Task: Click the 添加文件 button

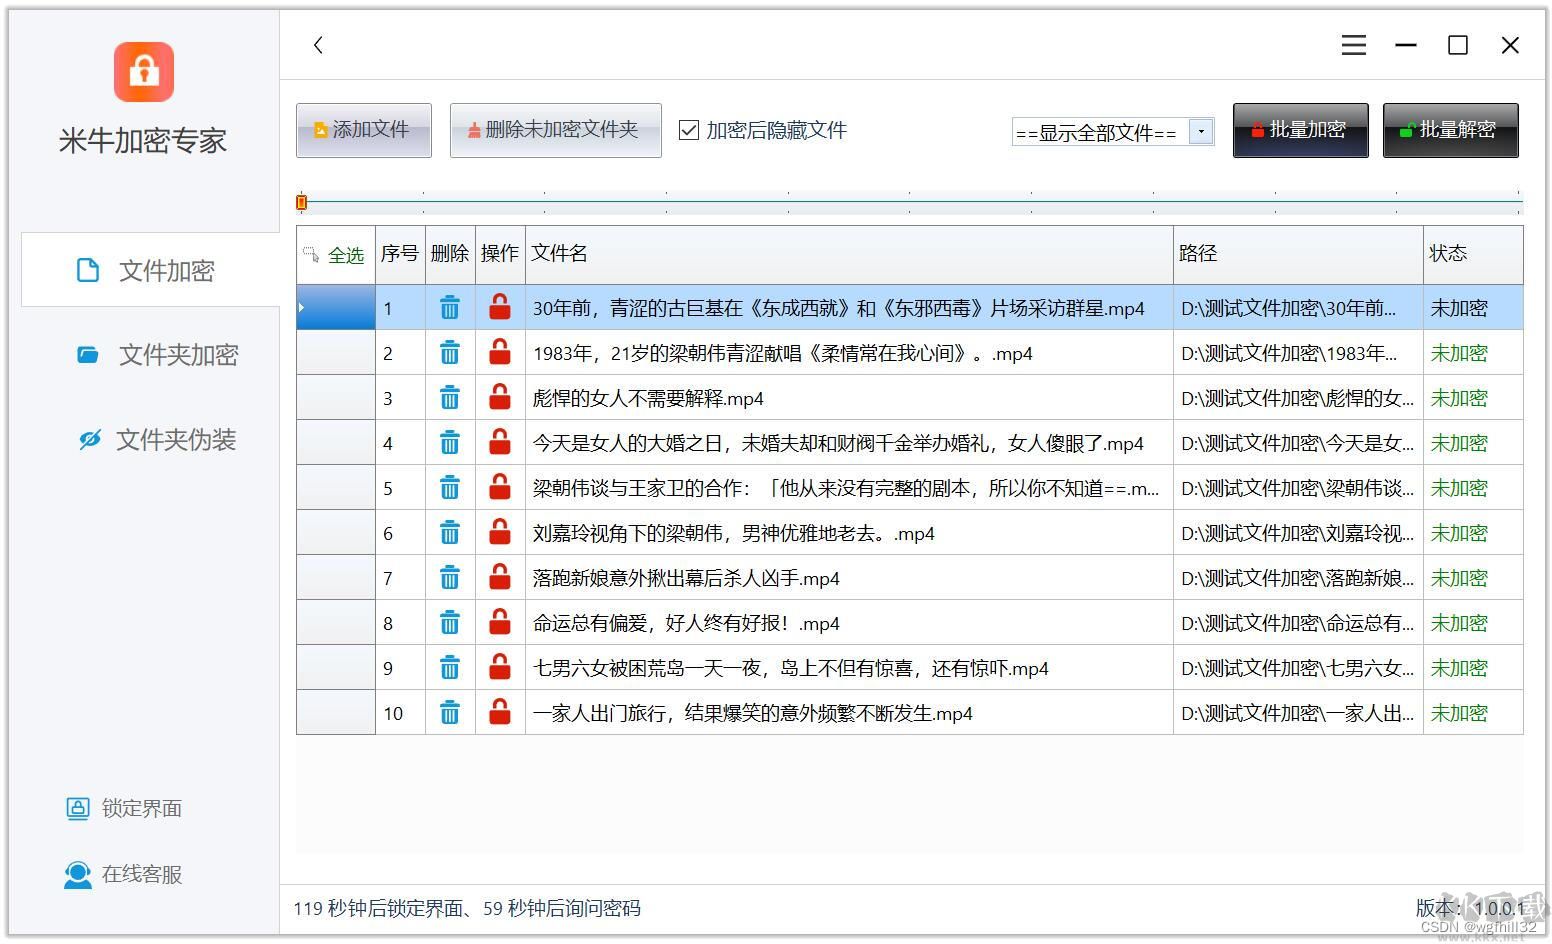Action: [x=363, y=129]
